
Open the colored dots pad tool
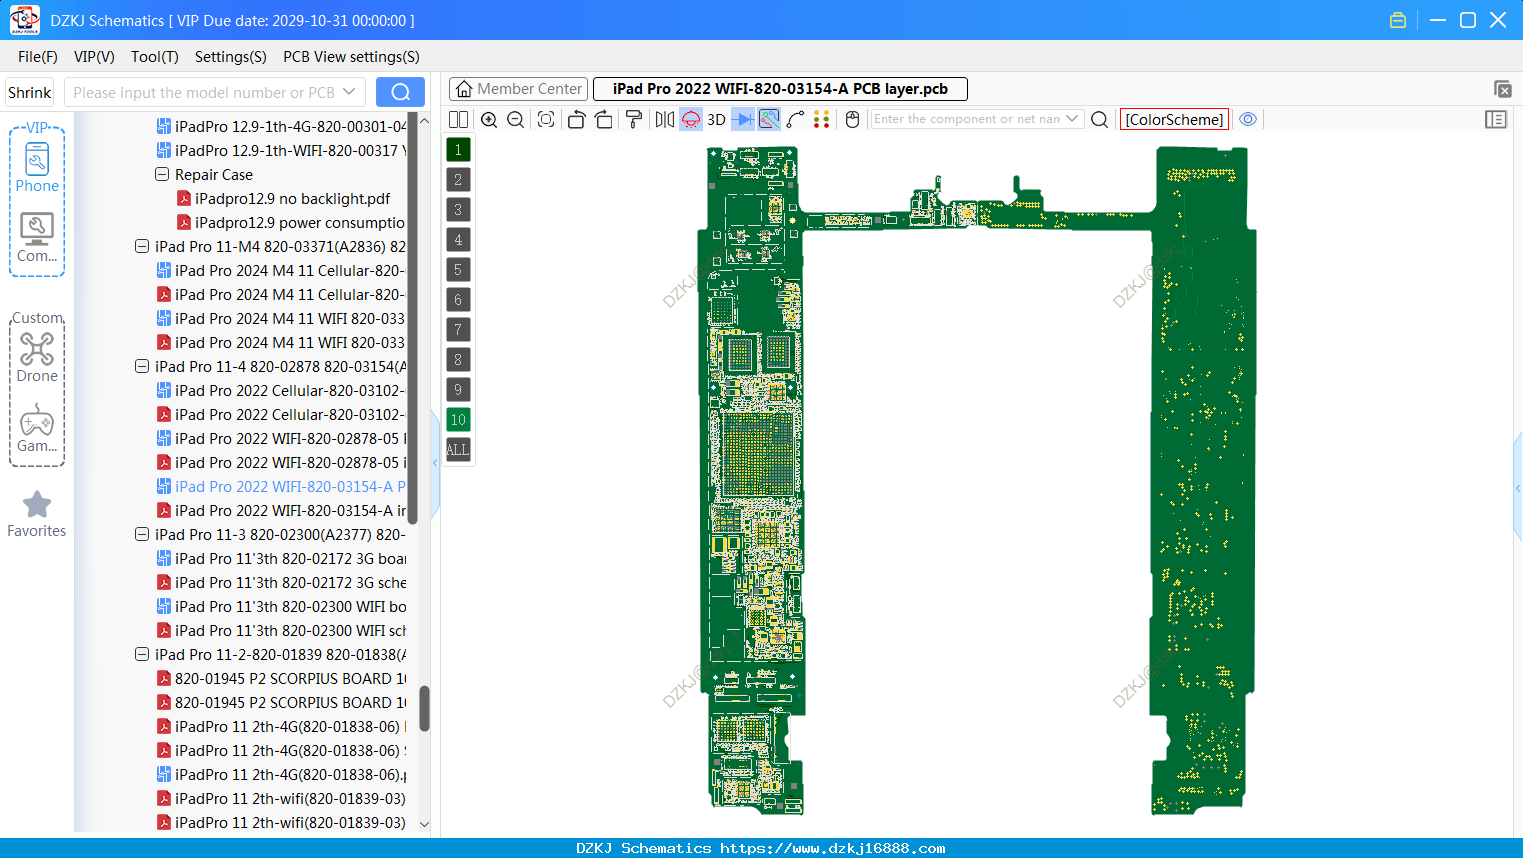click(x=822, y=119)
